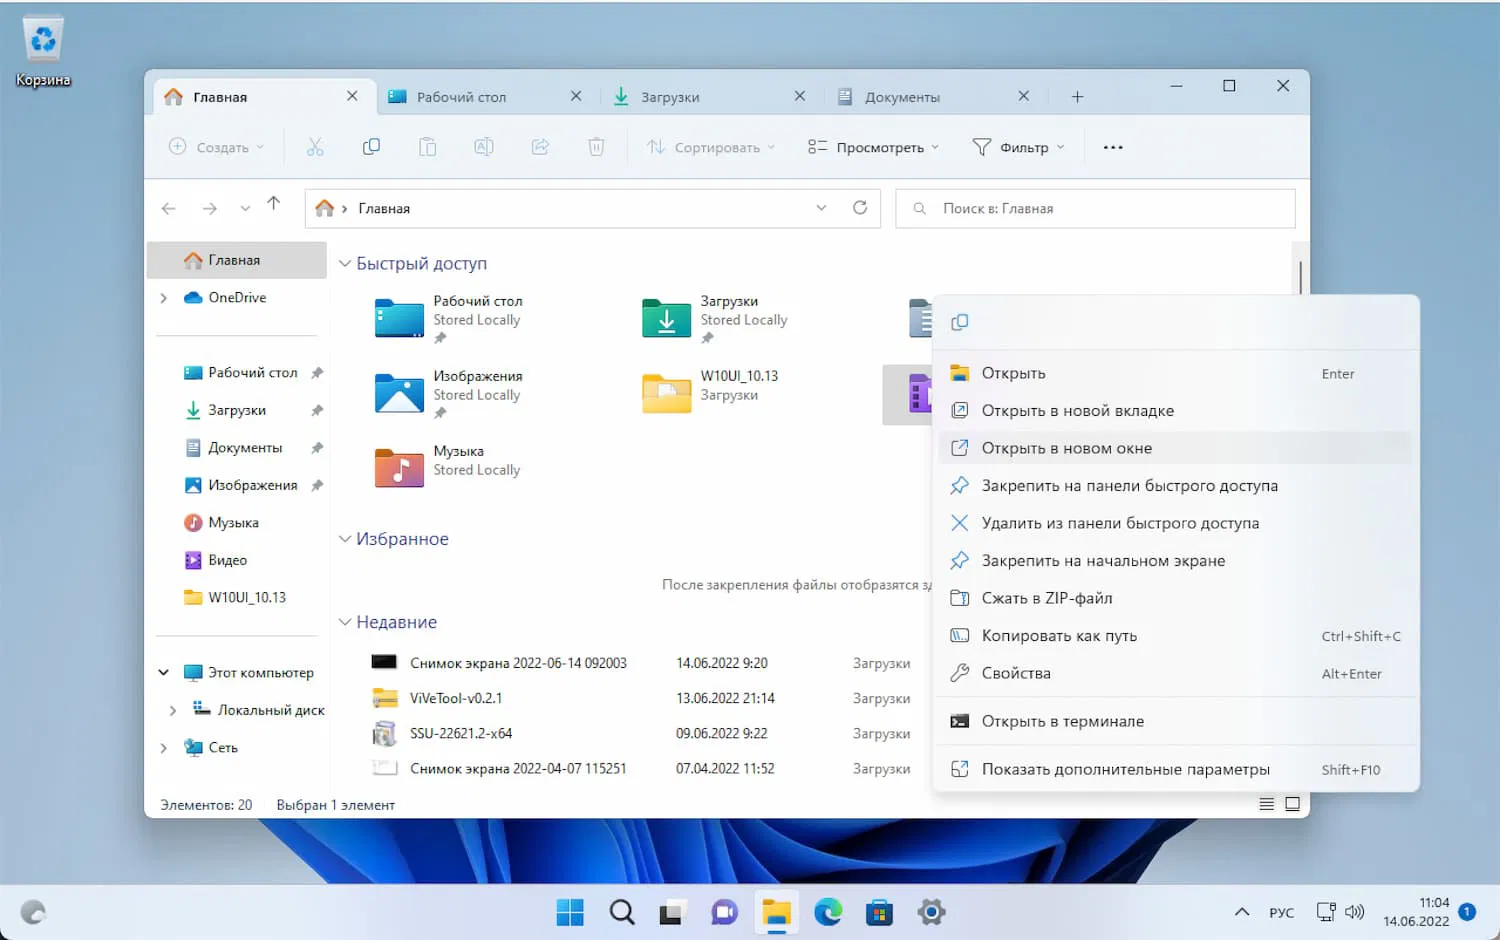The image size is (1500, 940).
Task: Refresh the current folder view
Action: [860, 208]
